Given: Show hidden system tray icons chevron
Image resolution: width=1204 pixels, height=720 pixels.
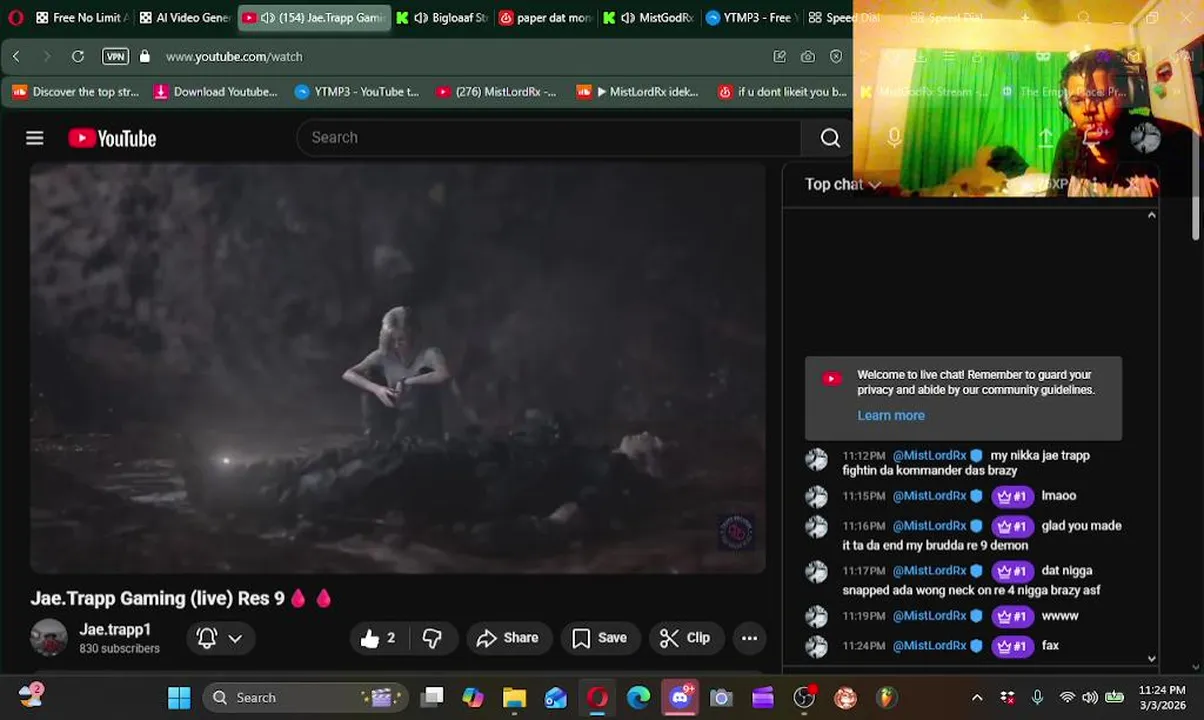Looking at the screenshot, I should coord(977,698).
